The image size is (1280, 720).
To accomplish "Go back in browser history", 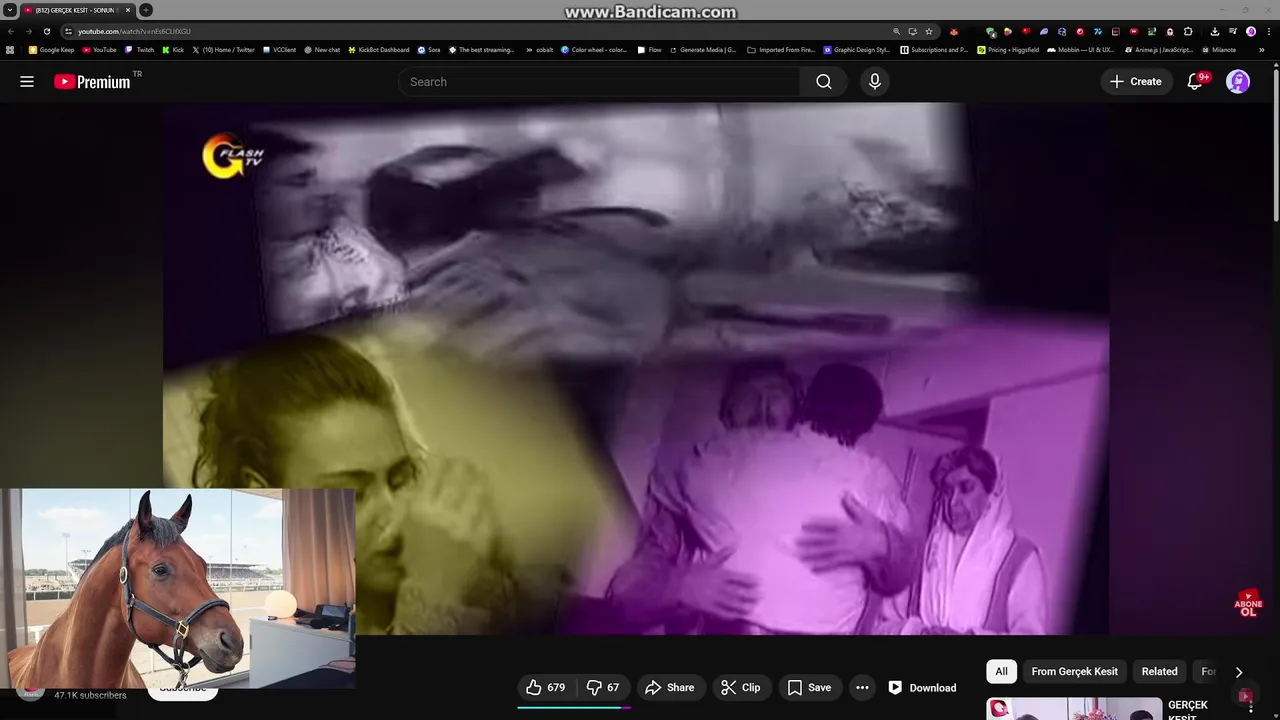I will point(11,31).
